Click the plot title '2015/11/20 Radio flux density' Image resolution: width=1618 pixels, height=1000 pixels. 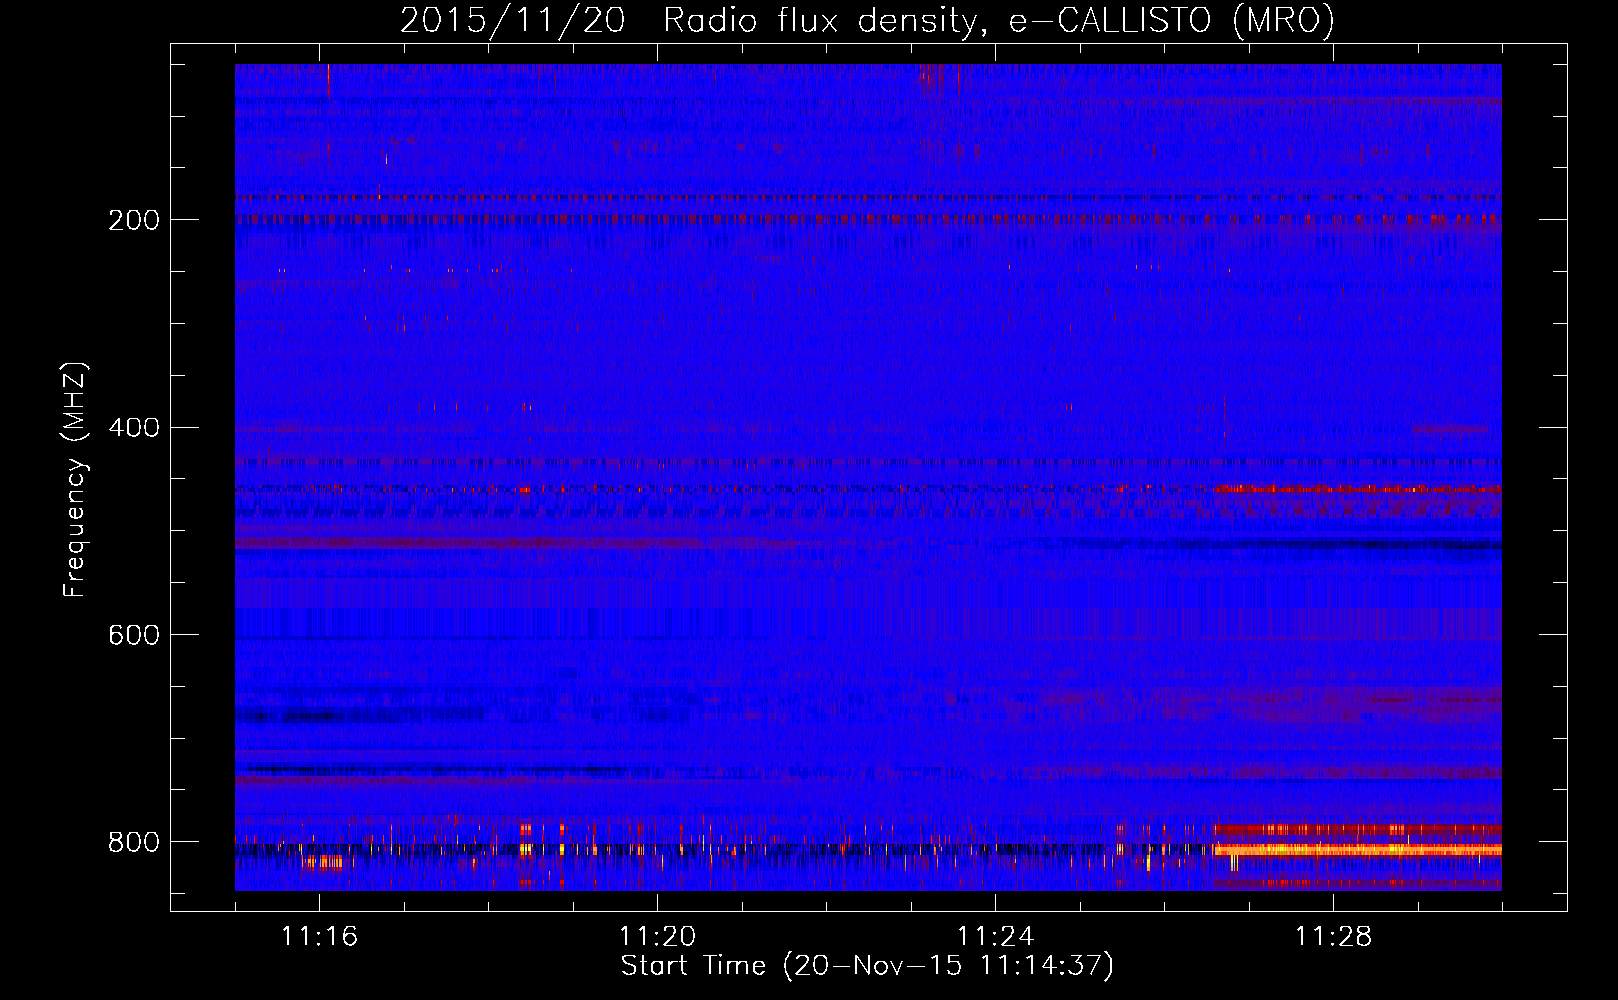[687, 21]
